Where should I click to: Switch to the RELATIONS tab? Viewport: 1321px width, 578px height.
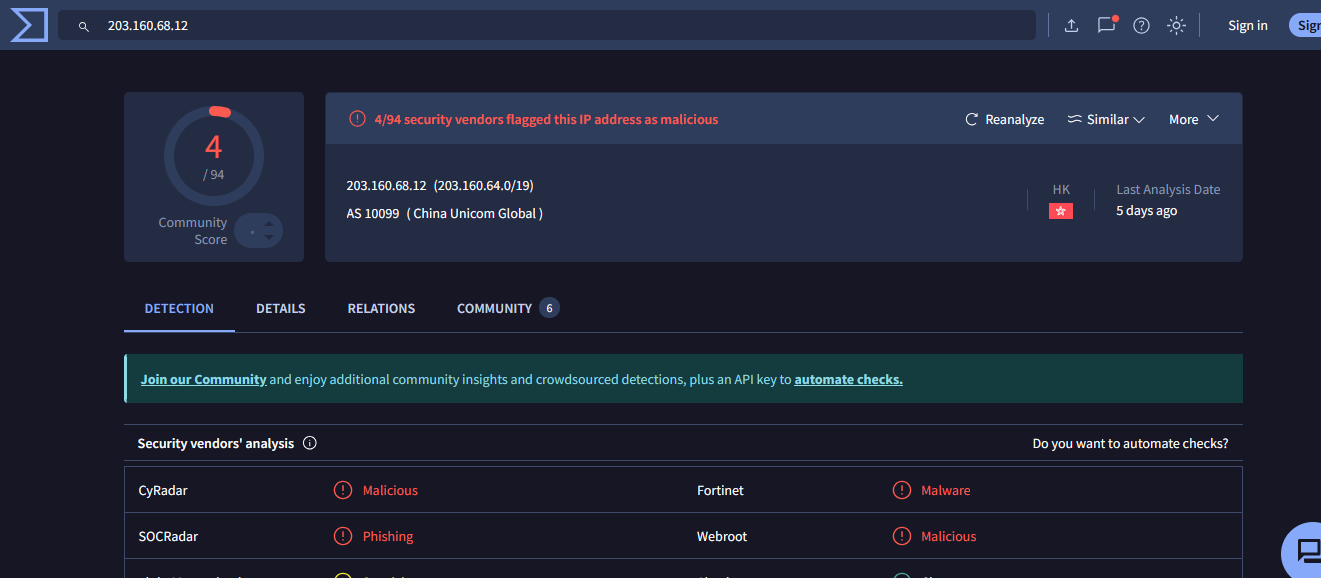(x=381, y=308)
